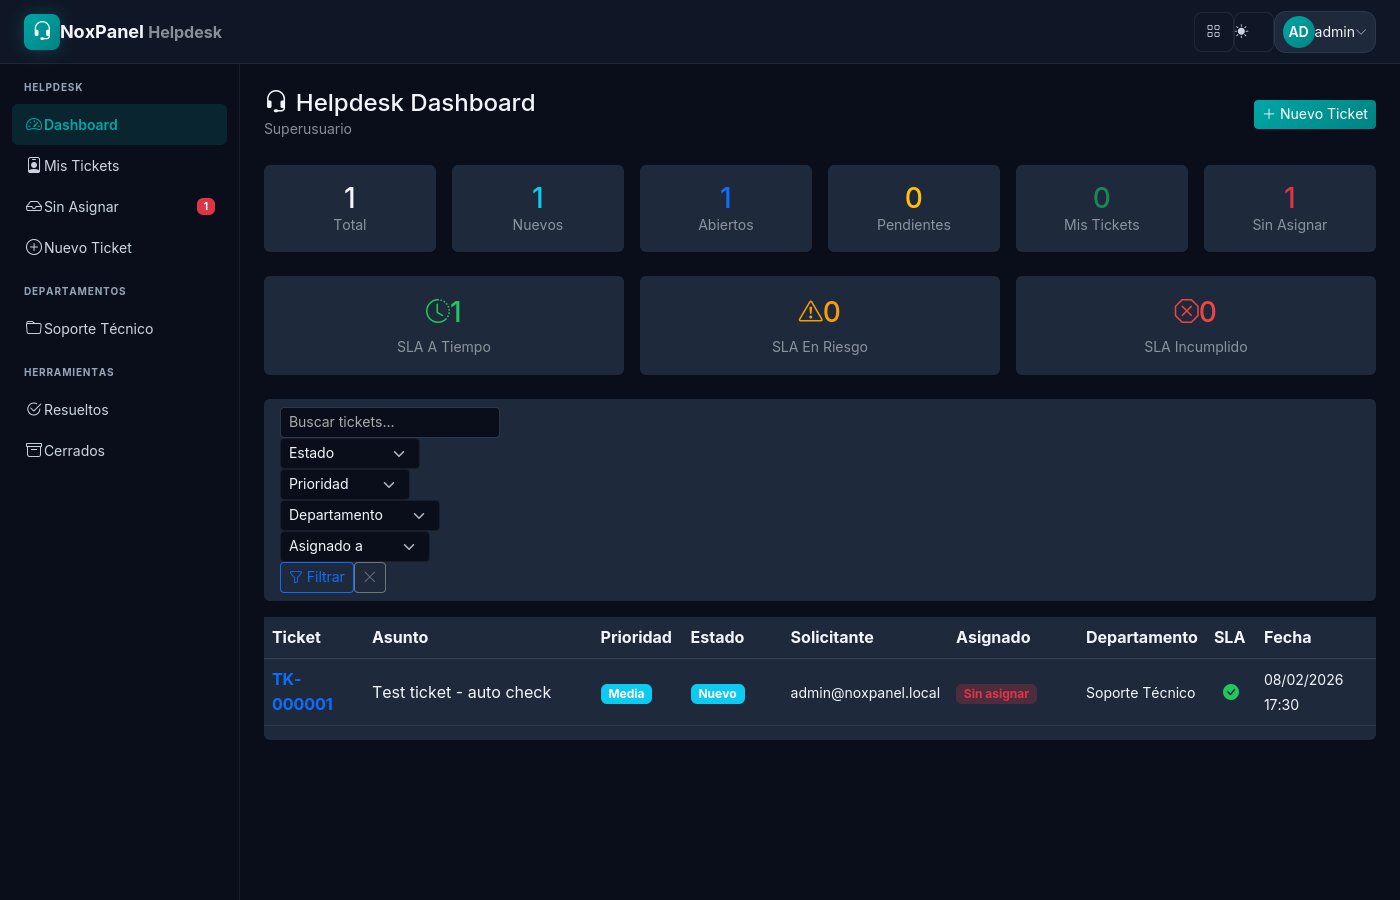Viewport: 1400px width, 900px height.
Task: Open the apps grid icon in header
Action: click(x=1213, y=32)
